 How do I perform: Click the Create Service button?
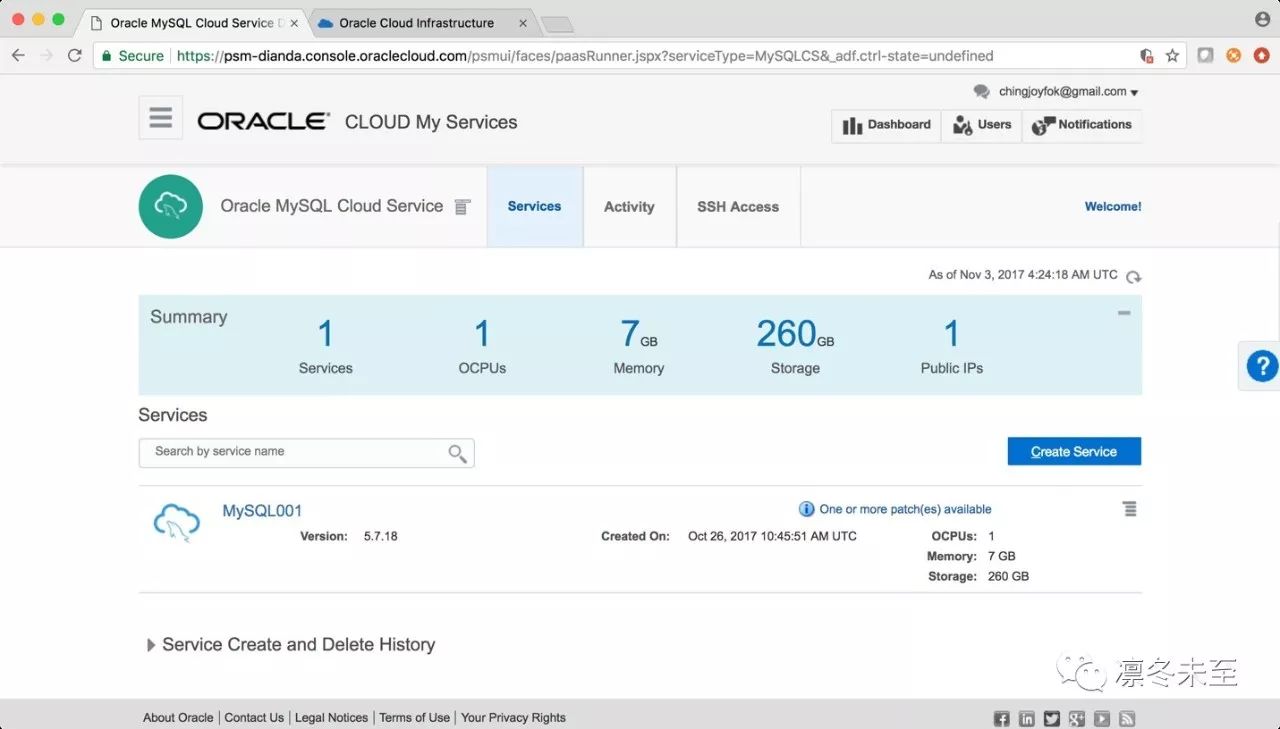tap(1074, 452)
